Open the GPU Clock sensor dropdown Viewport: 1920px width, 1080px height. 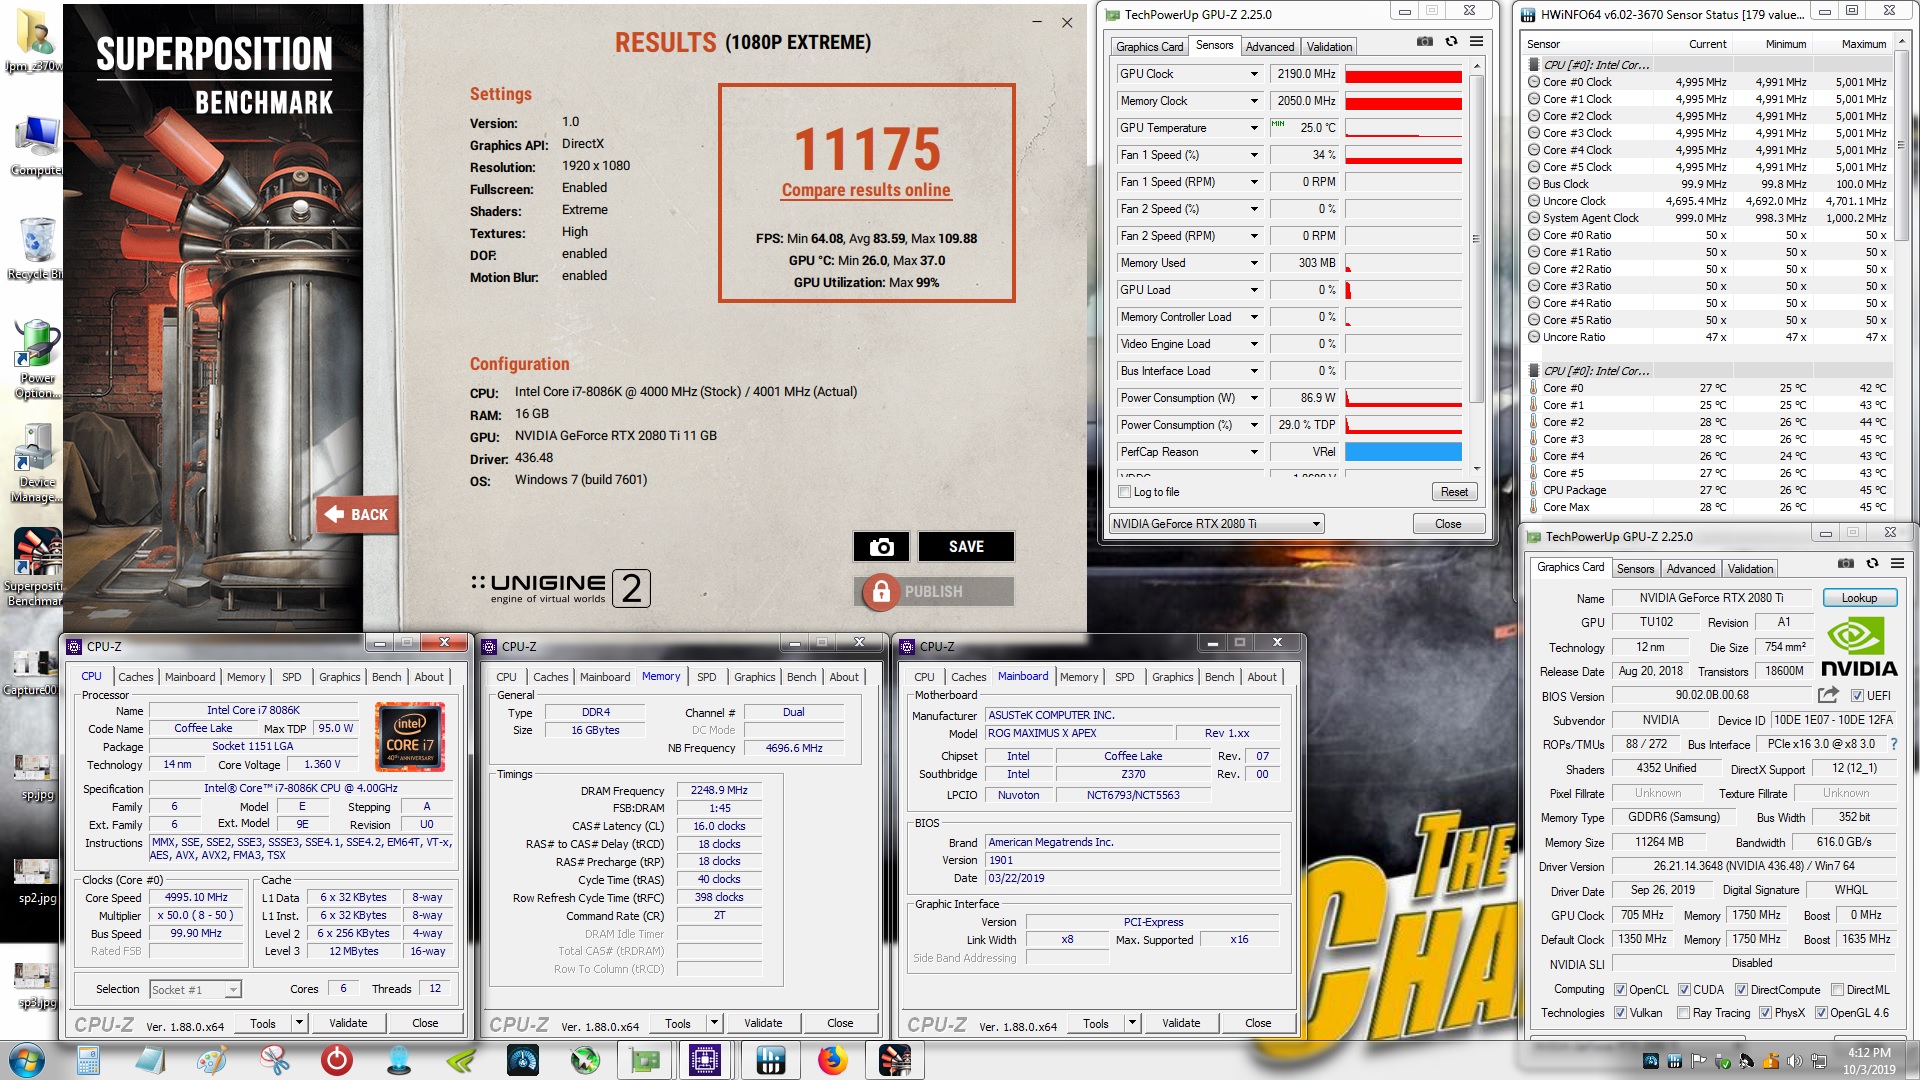pos(1254,74)
